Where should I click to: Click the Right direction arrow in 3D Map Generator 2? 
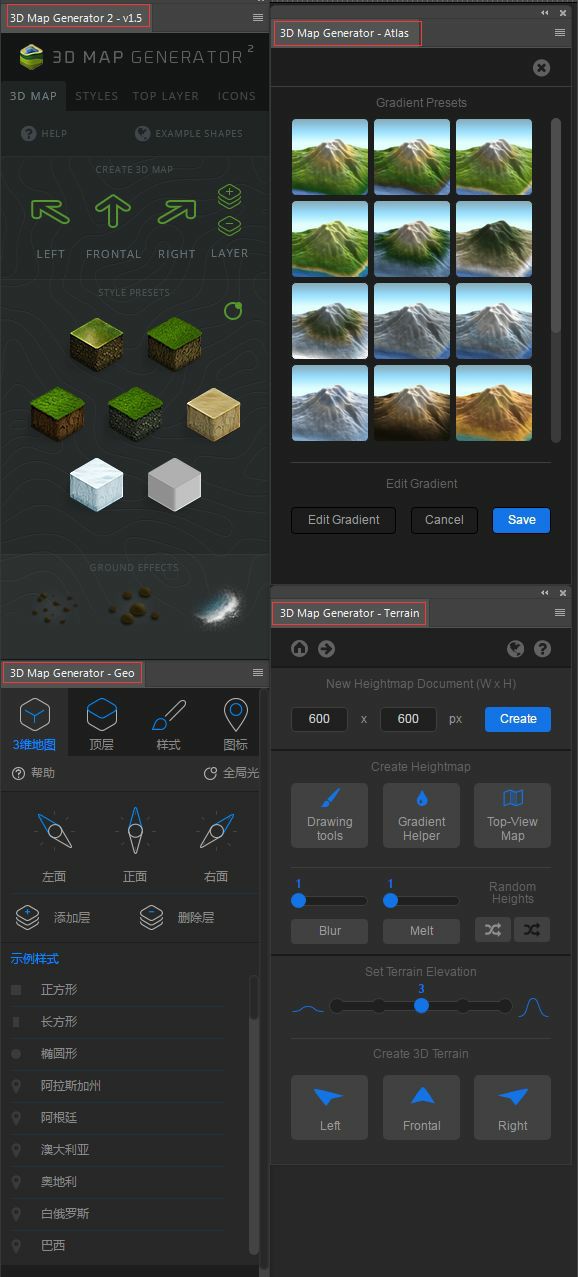click(x=176, y=212)
